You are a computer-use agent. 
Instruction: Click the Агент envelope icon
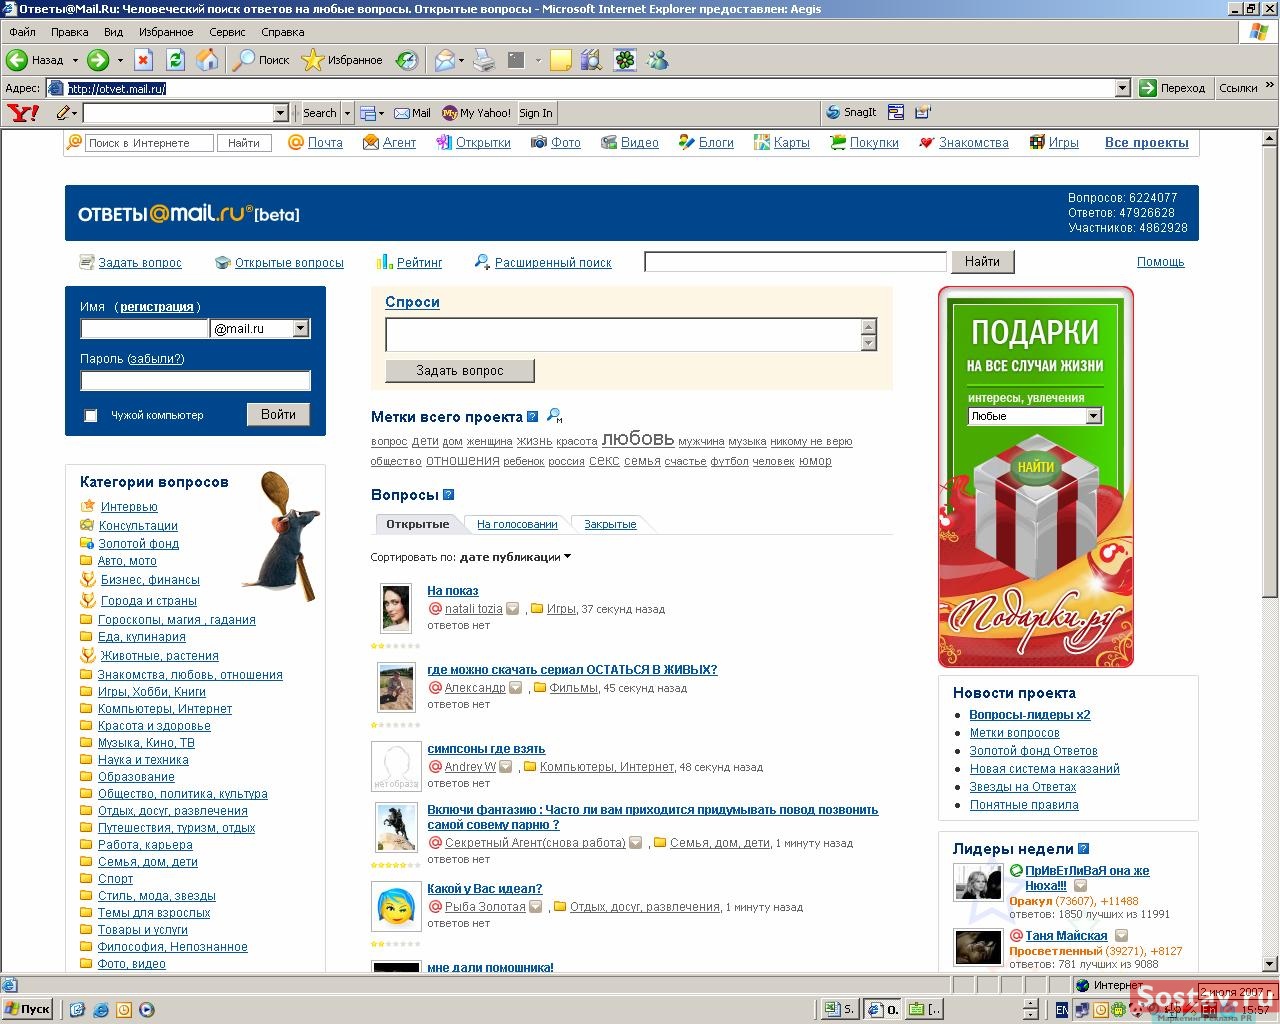pos(371,143)
